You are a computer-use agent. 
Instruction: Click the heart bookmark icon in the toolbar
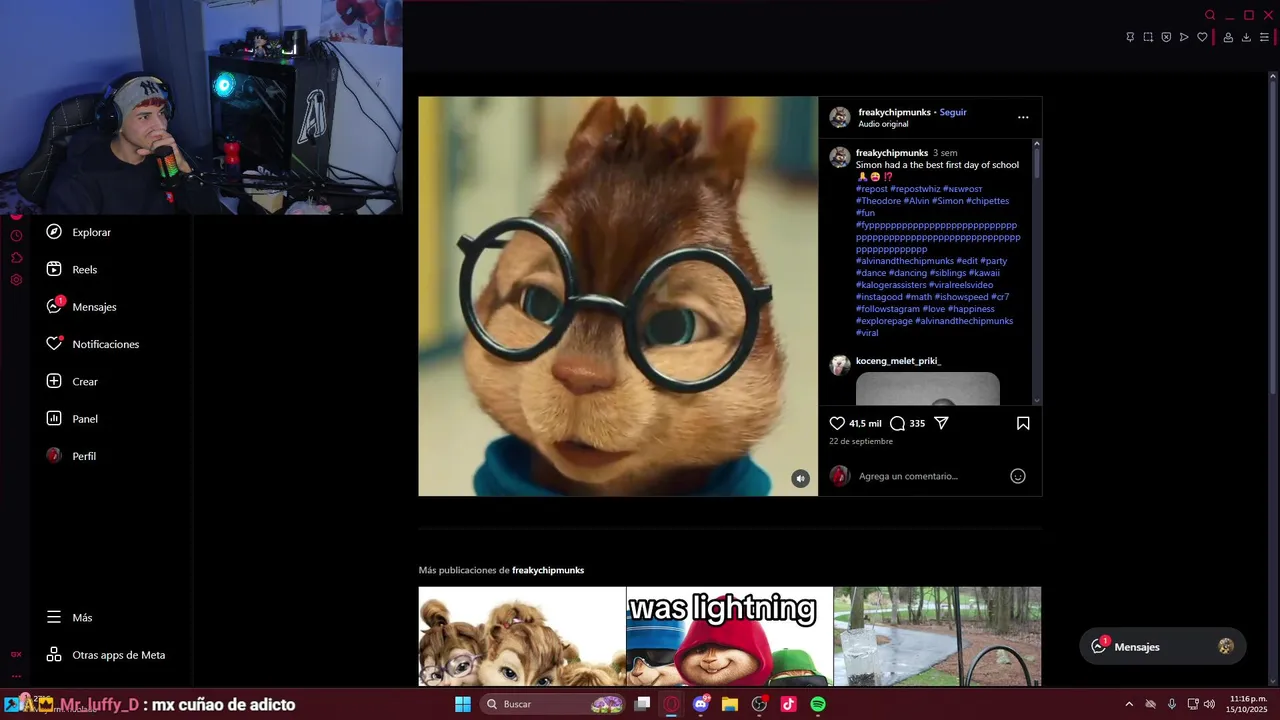(1202, 37)
